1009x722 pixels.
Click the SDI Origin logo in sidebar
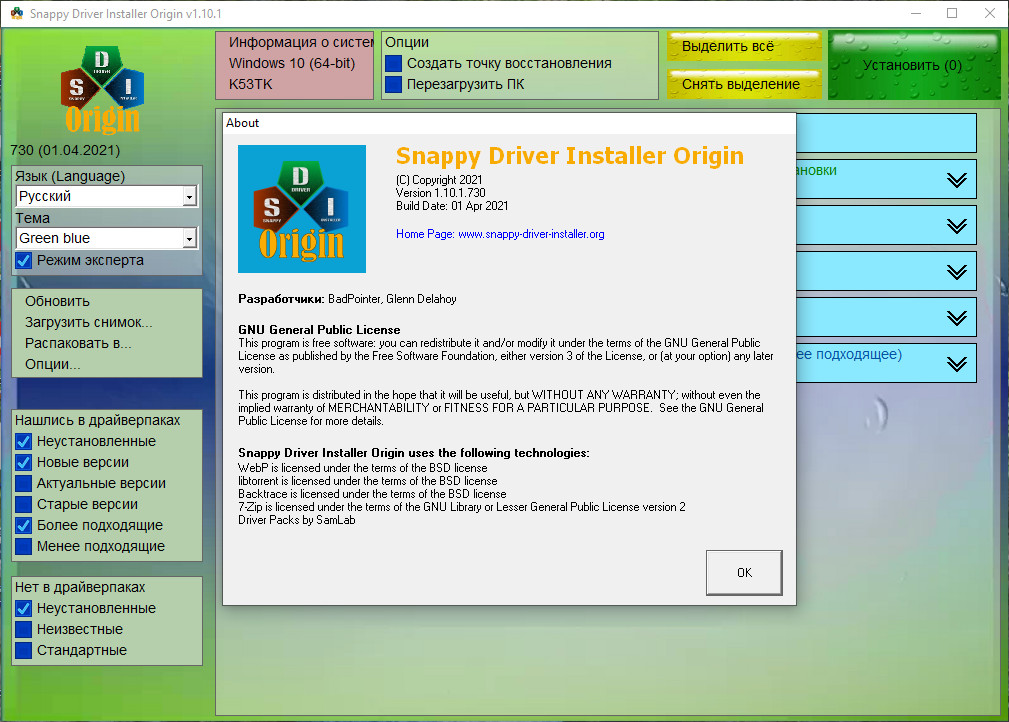[102, 88]
